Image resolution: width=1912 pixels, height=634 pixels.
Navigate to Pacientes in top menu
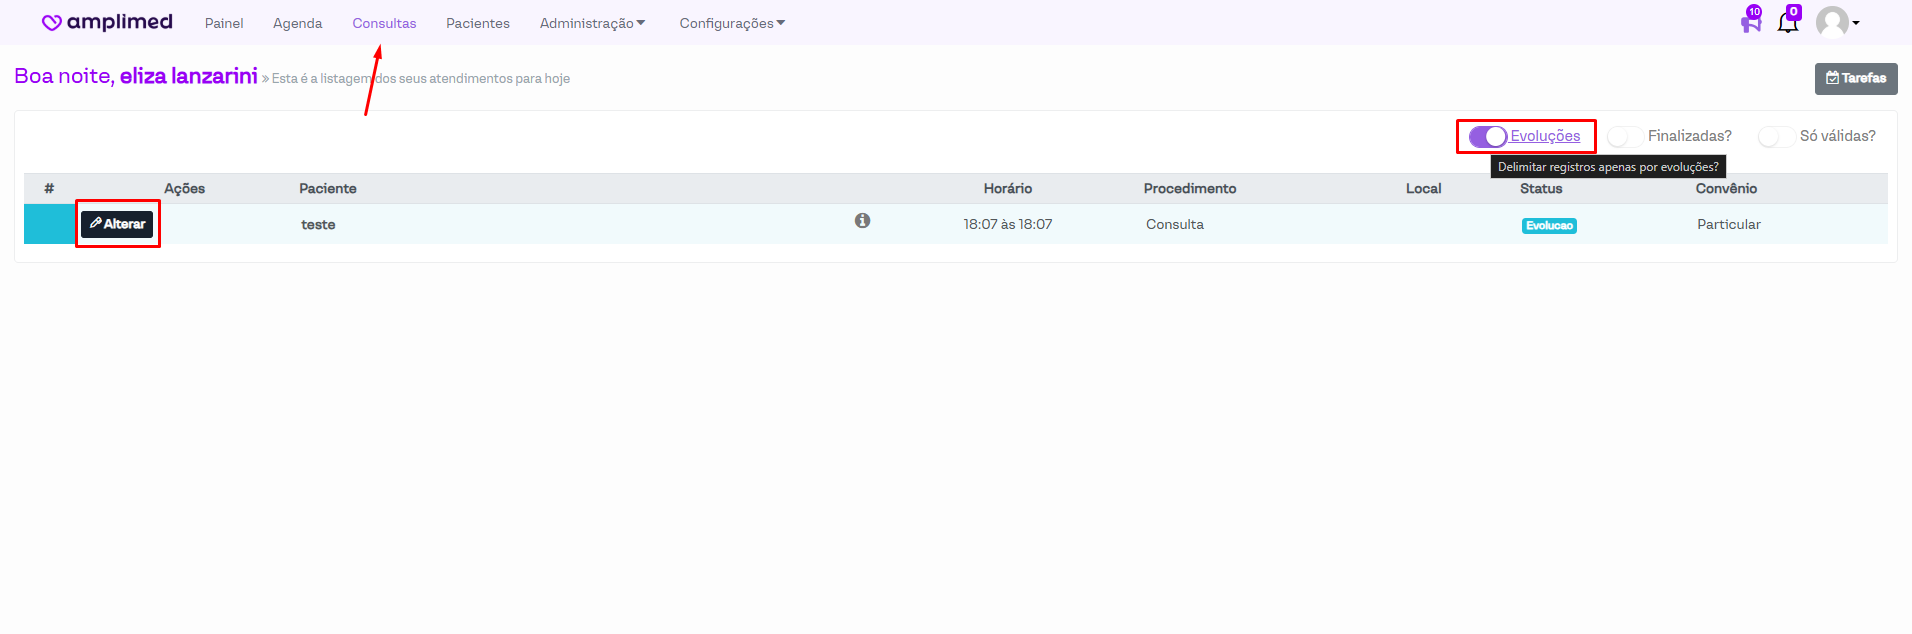point(478,23)
